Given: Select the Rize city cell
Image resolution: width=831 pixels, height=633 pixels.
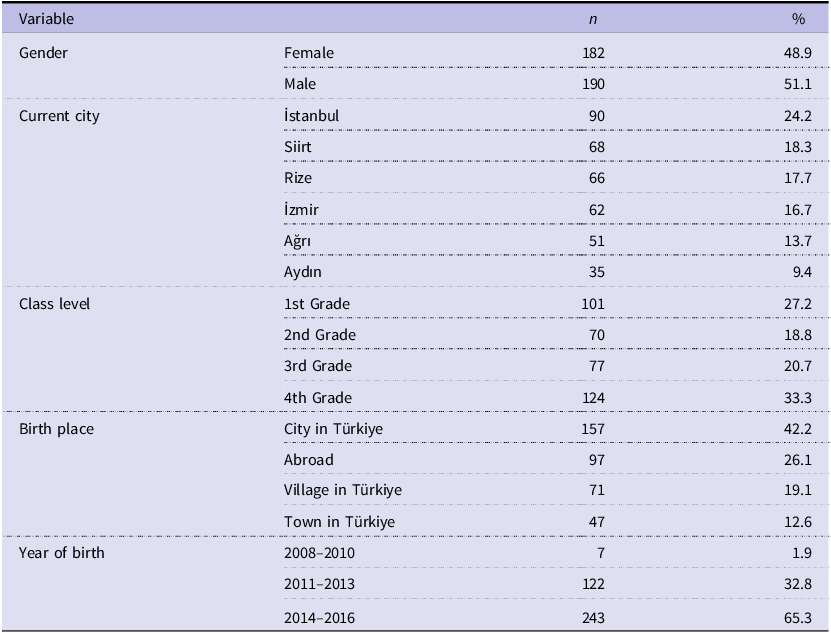Looking at the screenshot, I should [x=298, y=178].
